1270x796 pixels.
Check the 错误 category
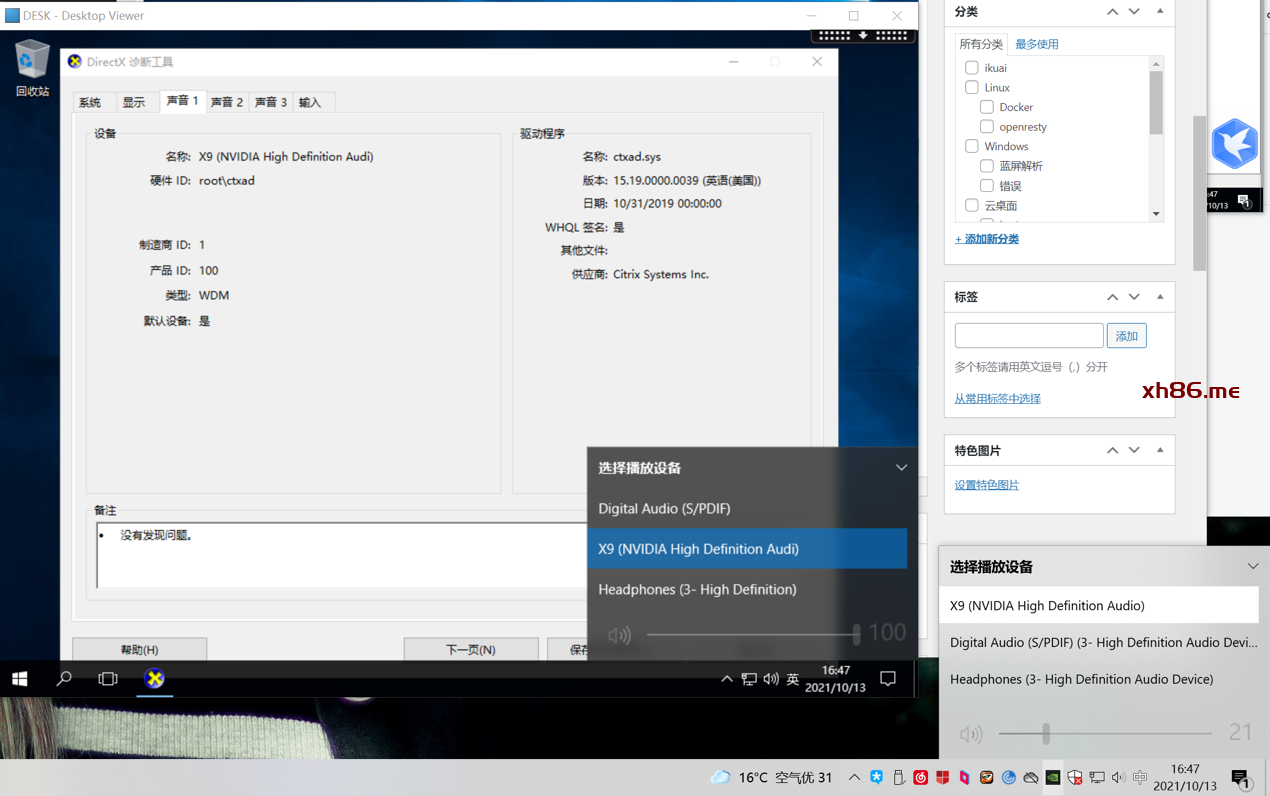pos(986,186)
